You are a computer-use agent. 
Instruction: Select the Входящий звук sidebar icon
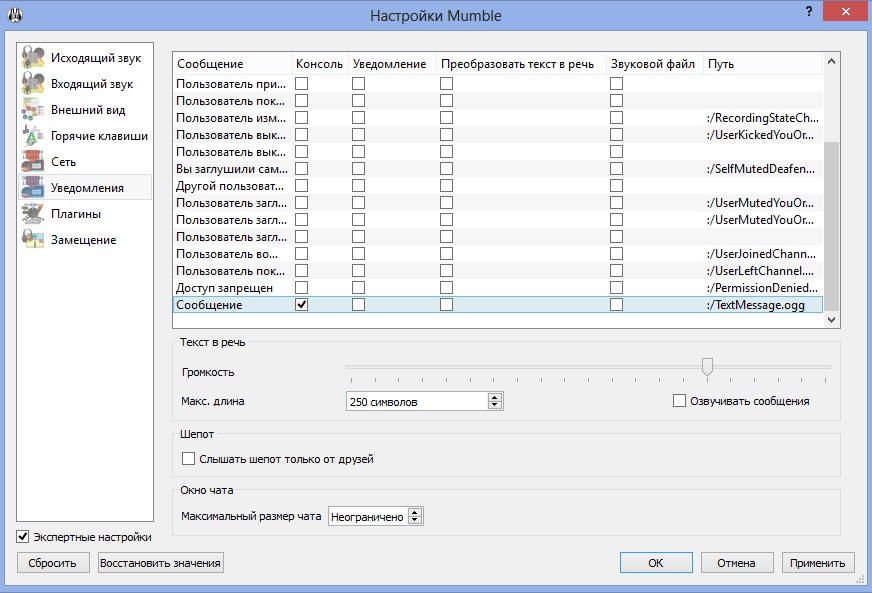(x=33, y=84)
